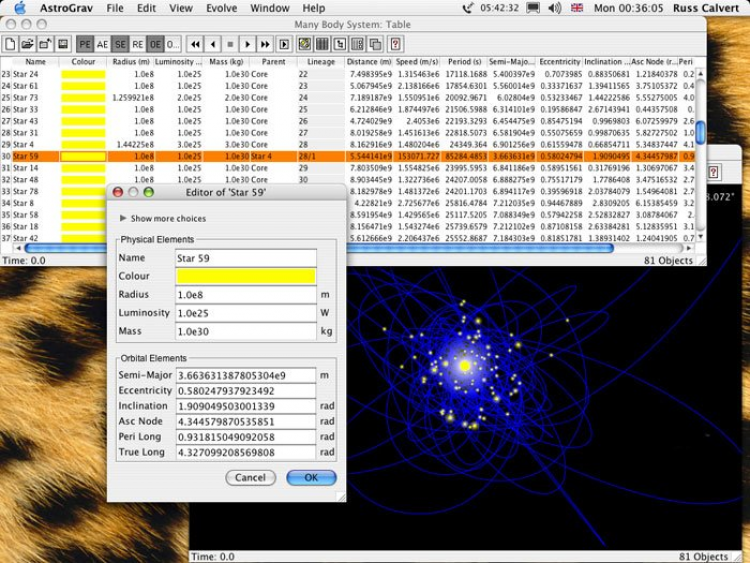Click the Open file folder icon
Image resolution: width=750 pixels, height=563 pixels.
27,44
